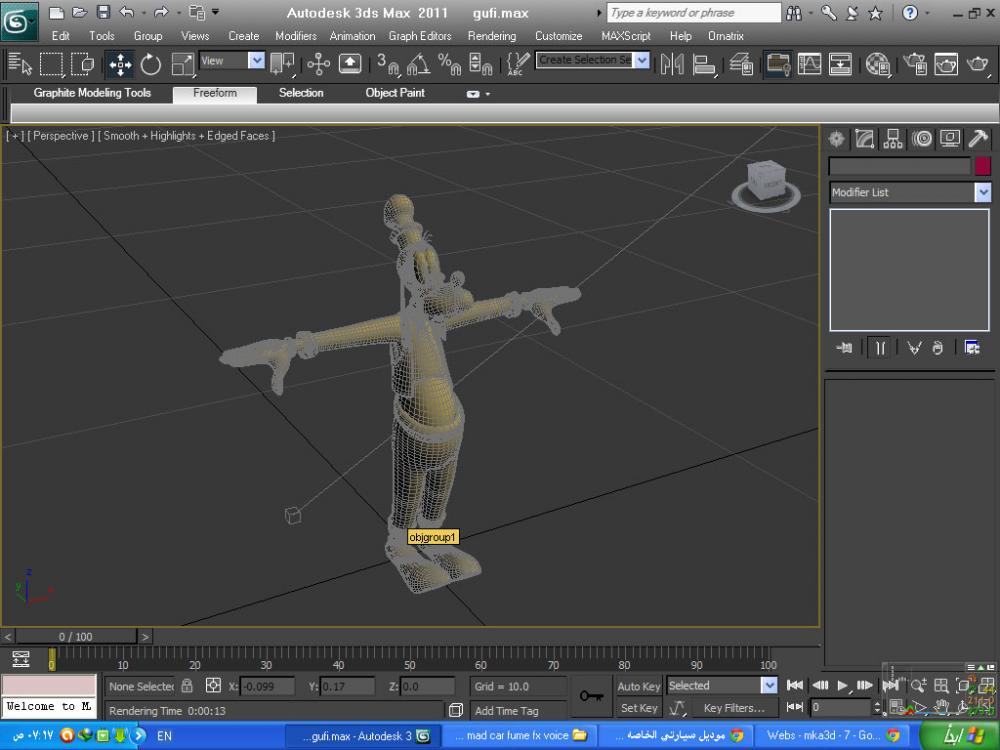Toggle Auto Key animation mode
Screen dimensions: 1000x750
pyautogui.click(x=638, y=686)
